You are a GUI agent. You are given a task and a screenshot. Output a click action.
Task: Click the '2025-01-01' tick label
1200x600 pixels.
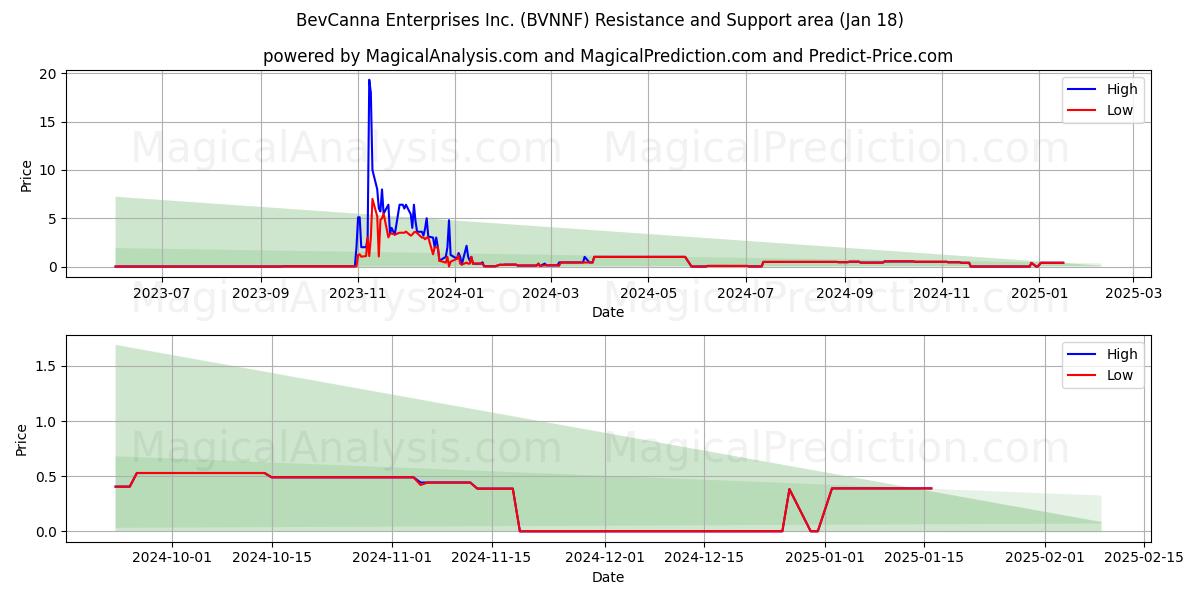[x=825, y=558]
